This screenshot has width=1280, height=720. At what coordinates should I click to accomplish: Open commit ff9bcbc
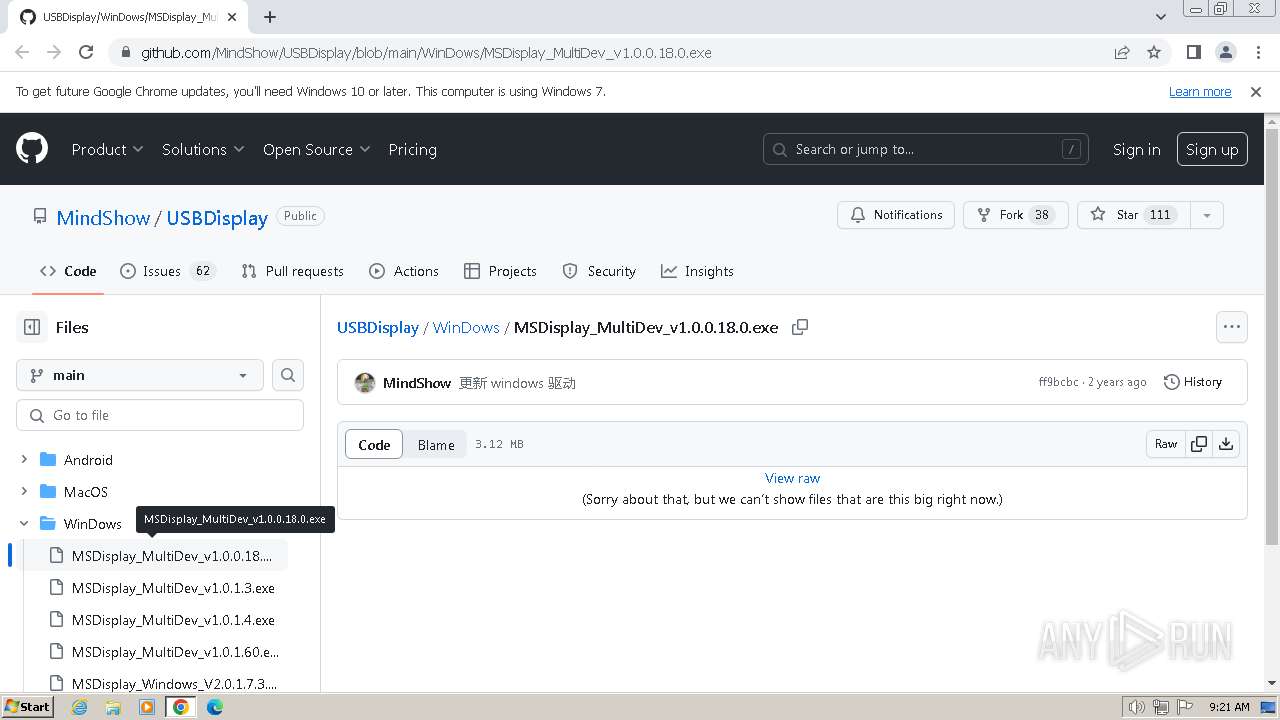[x=1059, y=382]
